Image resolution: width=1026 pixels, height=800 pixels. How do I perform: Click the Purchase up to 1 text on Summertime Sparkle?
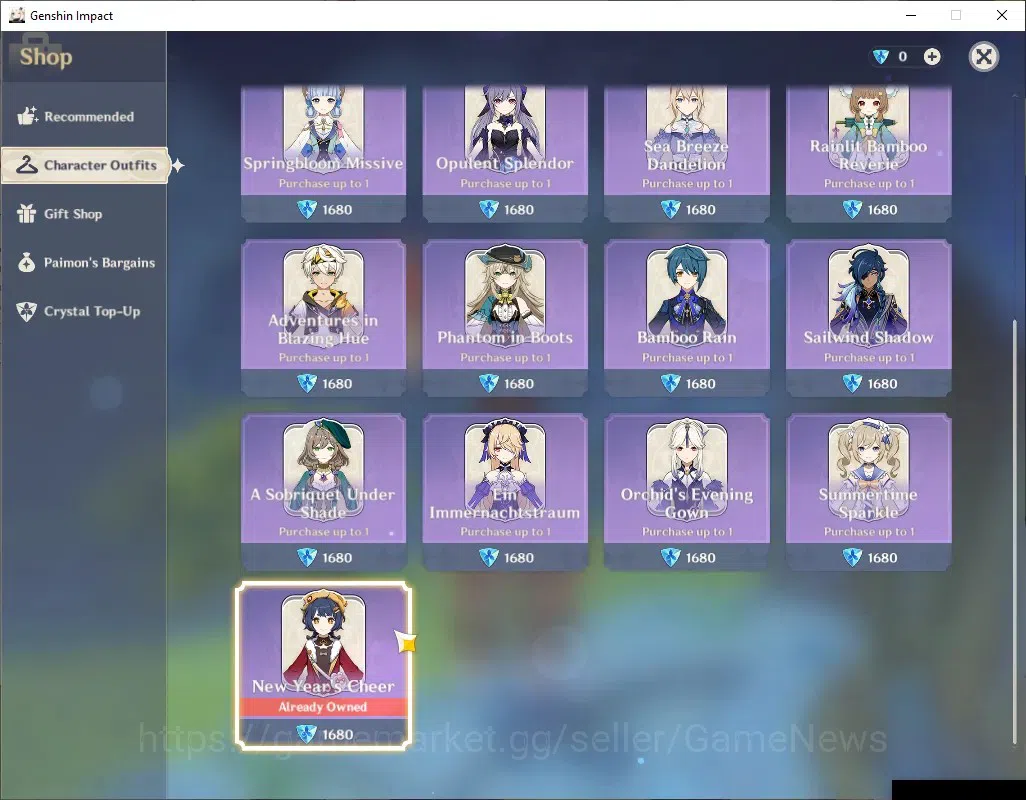point(869,532)
